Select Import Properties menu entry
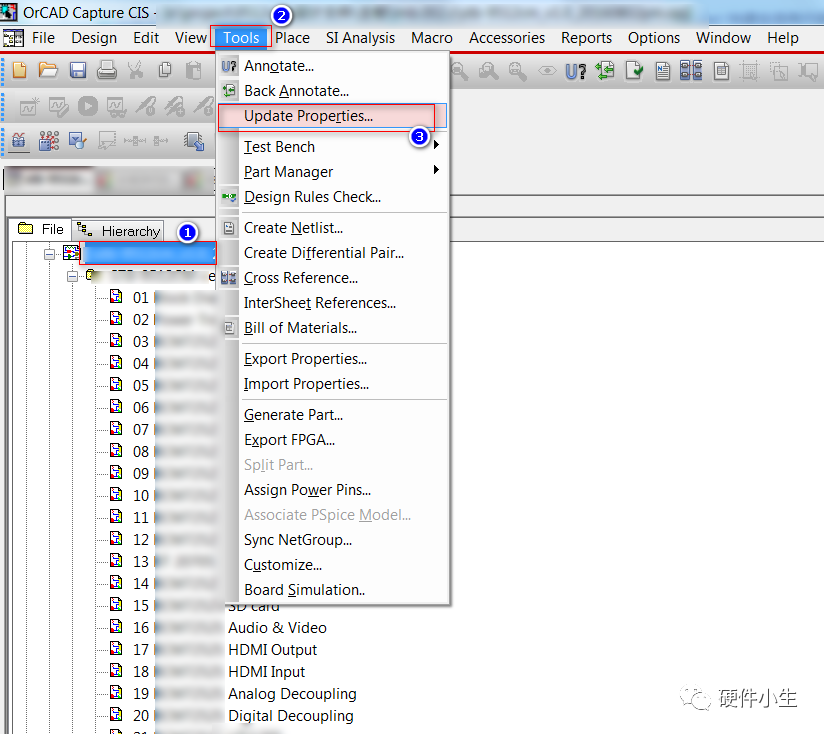Image resolution: width=824 pixels, height=734 pixels. [333, 384]
